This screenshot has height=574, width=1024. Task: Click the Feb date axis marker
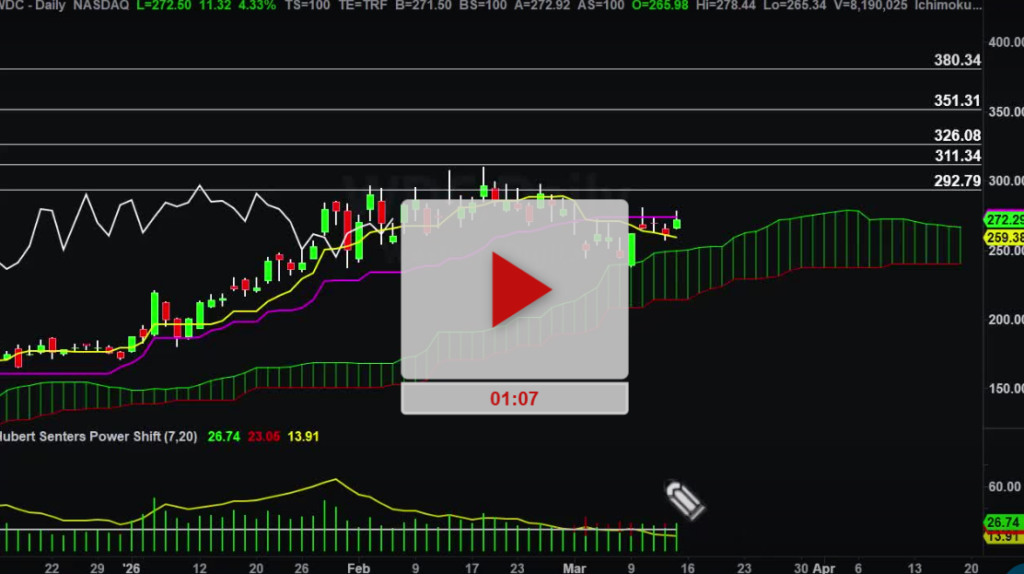(359, 567)
